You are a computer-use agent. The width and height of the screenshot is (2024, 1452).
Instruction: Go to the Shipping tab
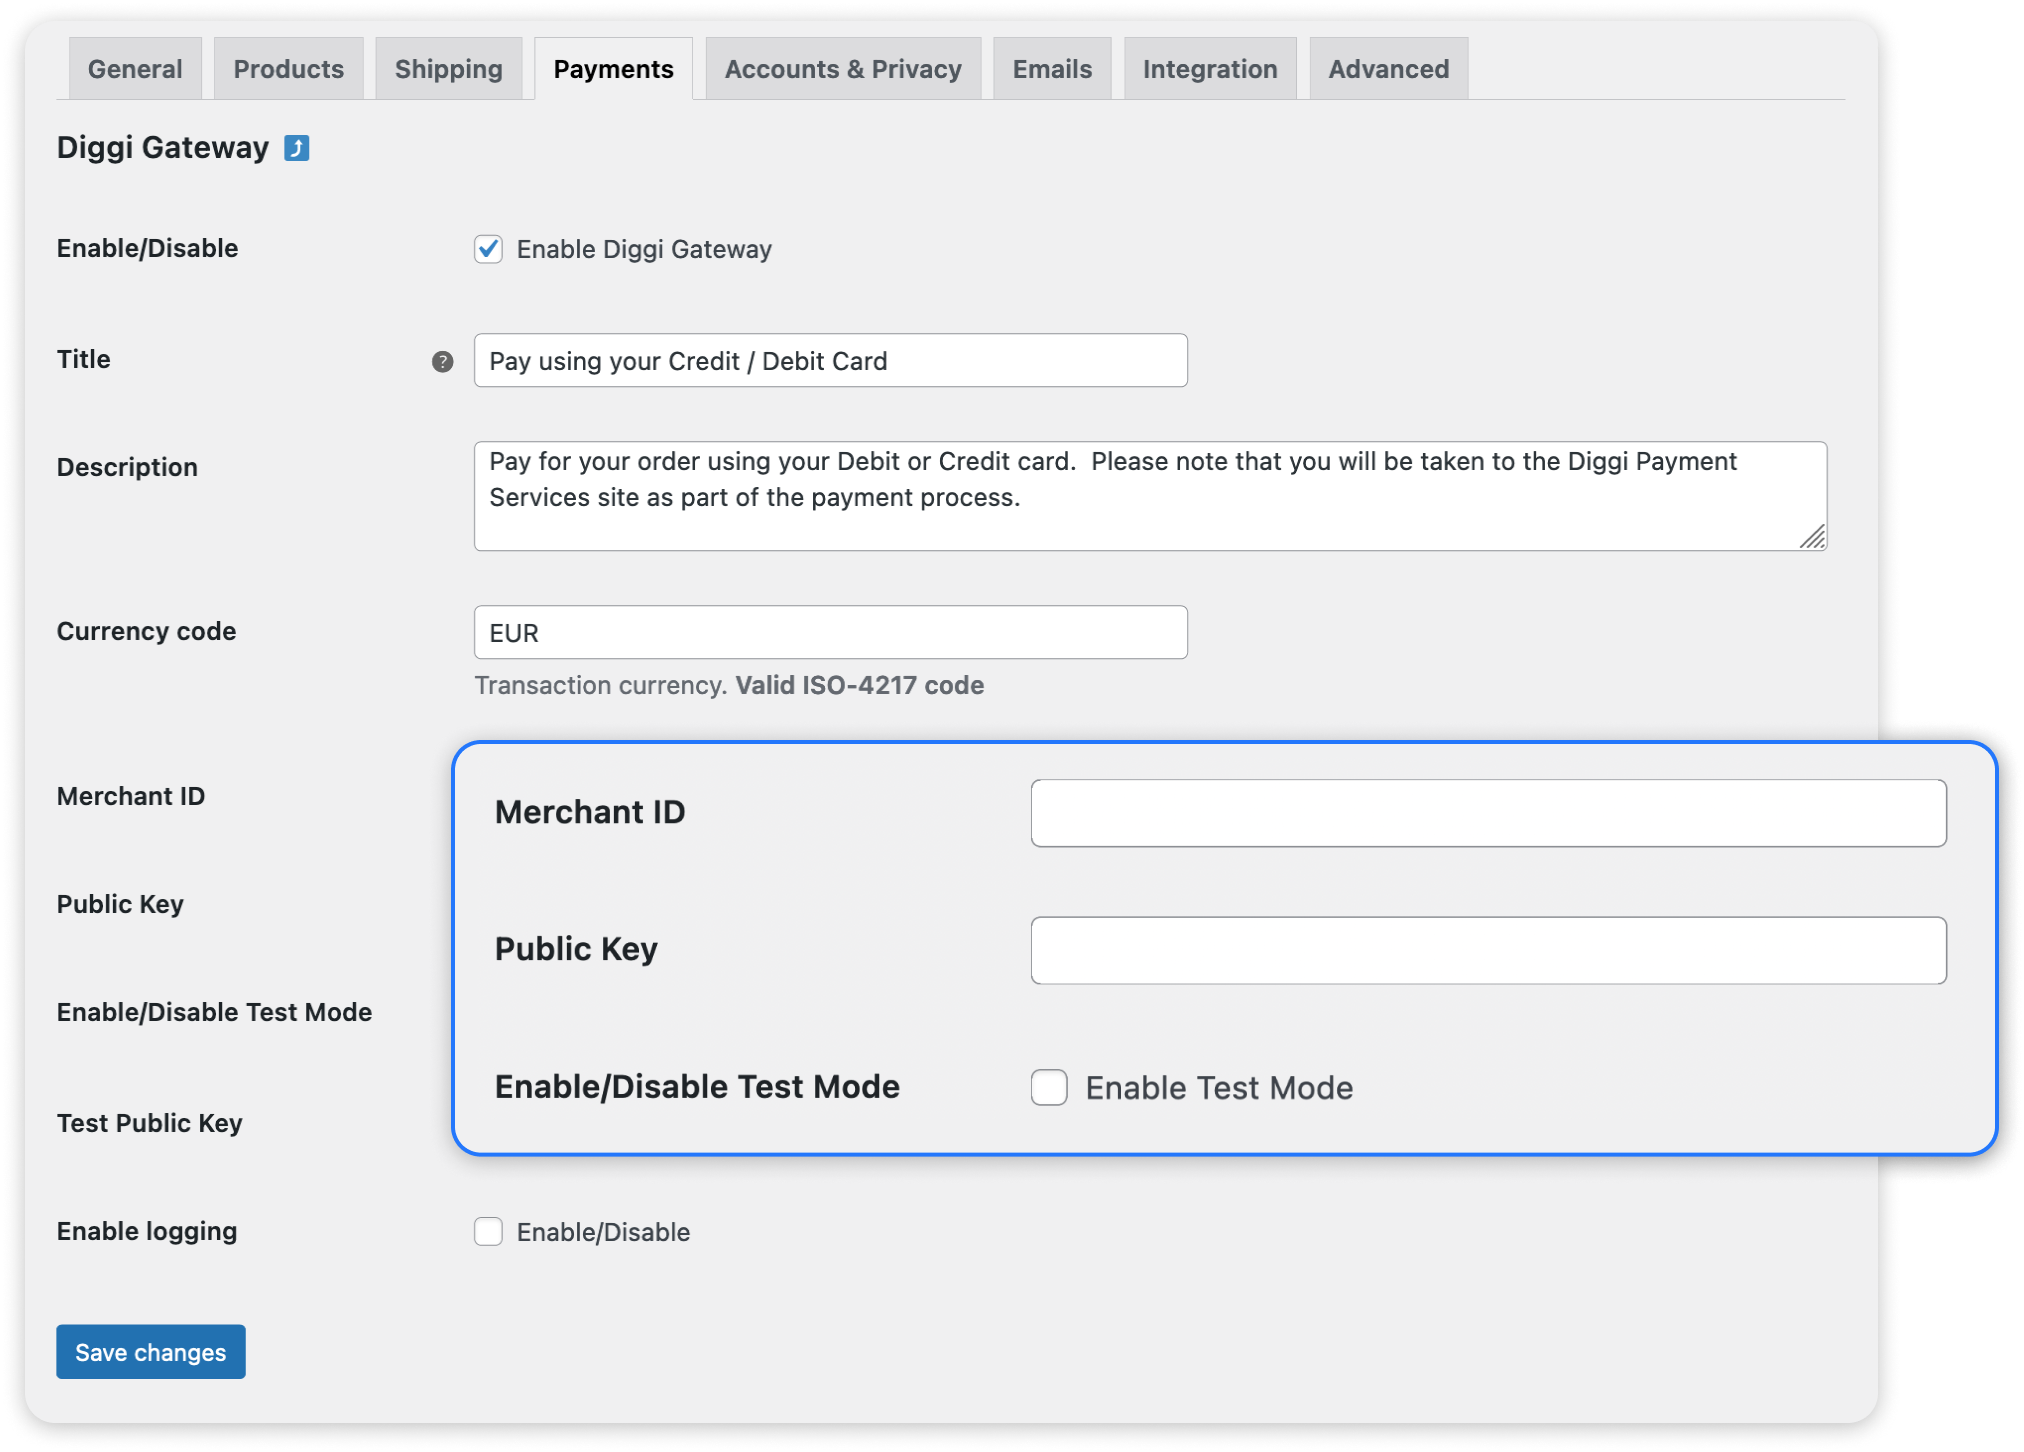point(448,69)
